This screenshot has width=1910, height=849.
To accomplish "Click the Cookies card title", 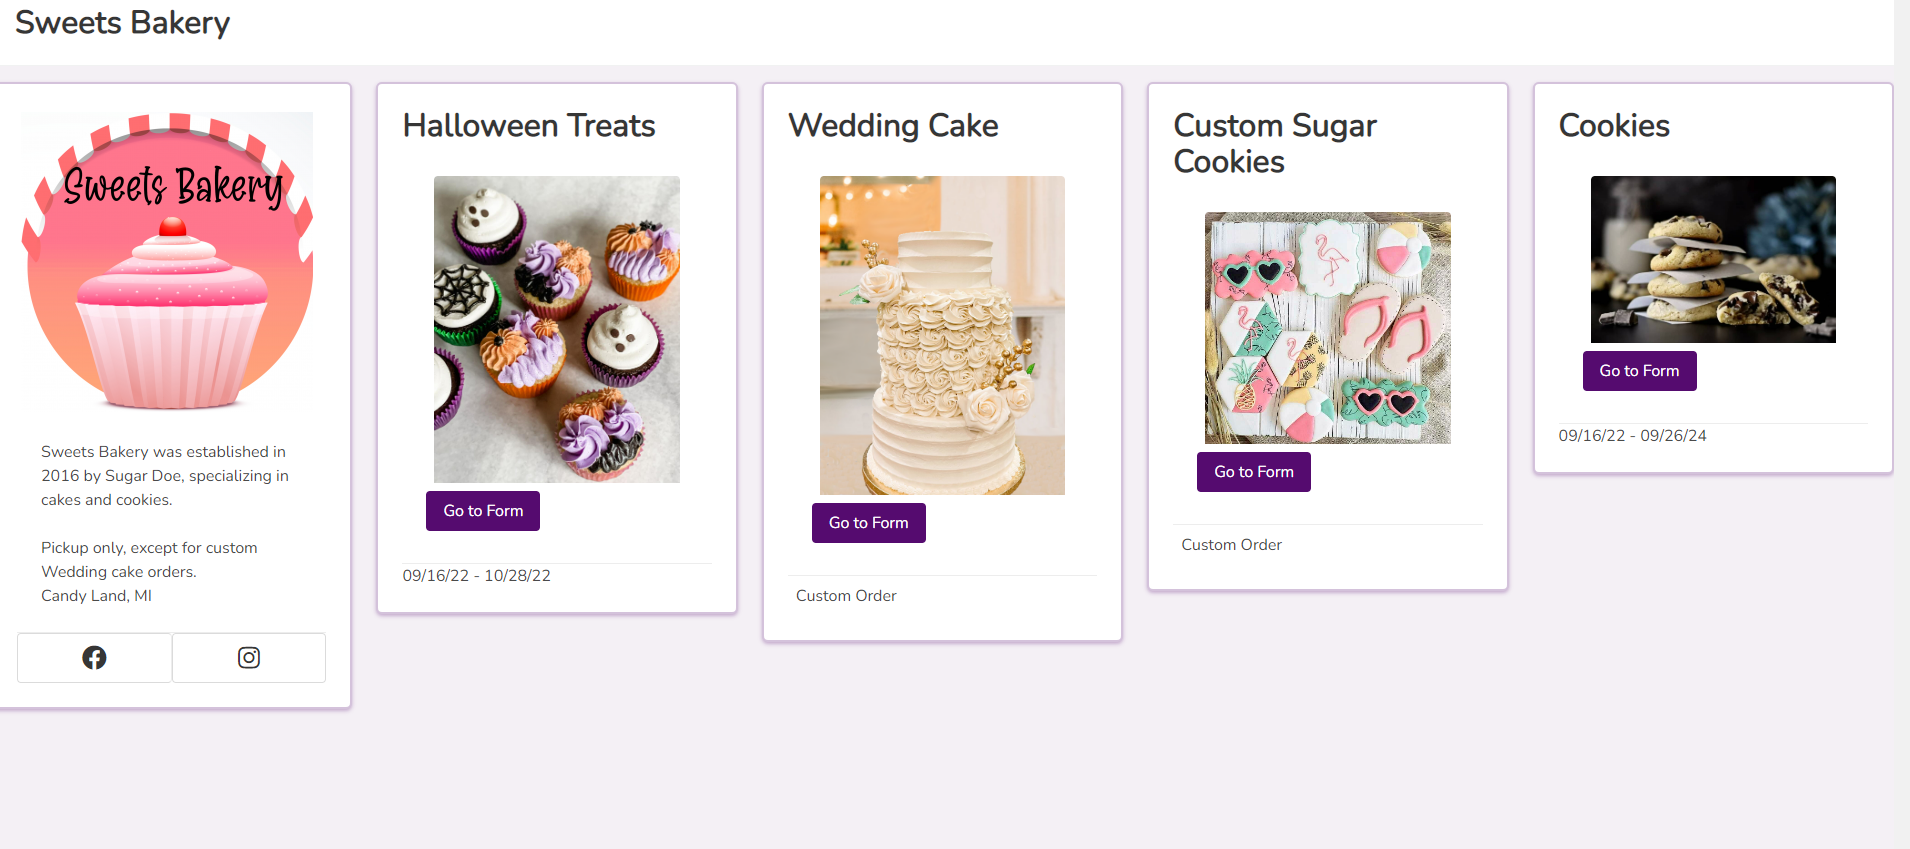I will [1614, 126].
